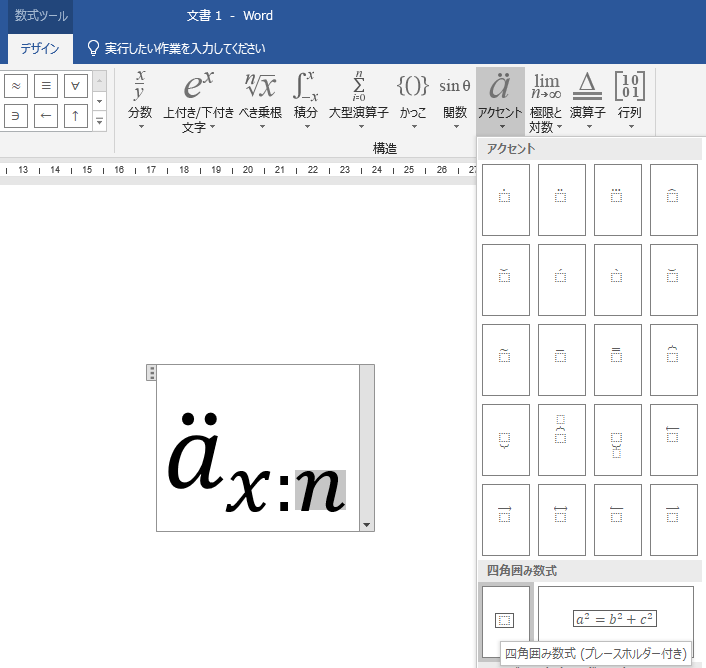The width and height of the screenshot is (706, 668).
Task: Insert the rightward harpoon above accent
Action: point(674,520)
